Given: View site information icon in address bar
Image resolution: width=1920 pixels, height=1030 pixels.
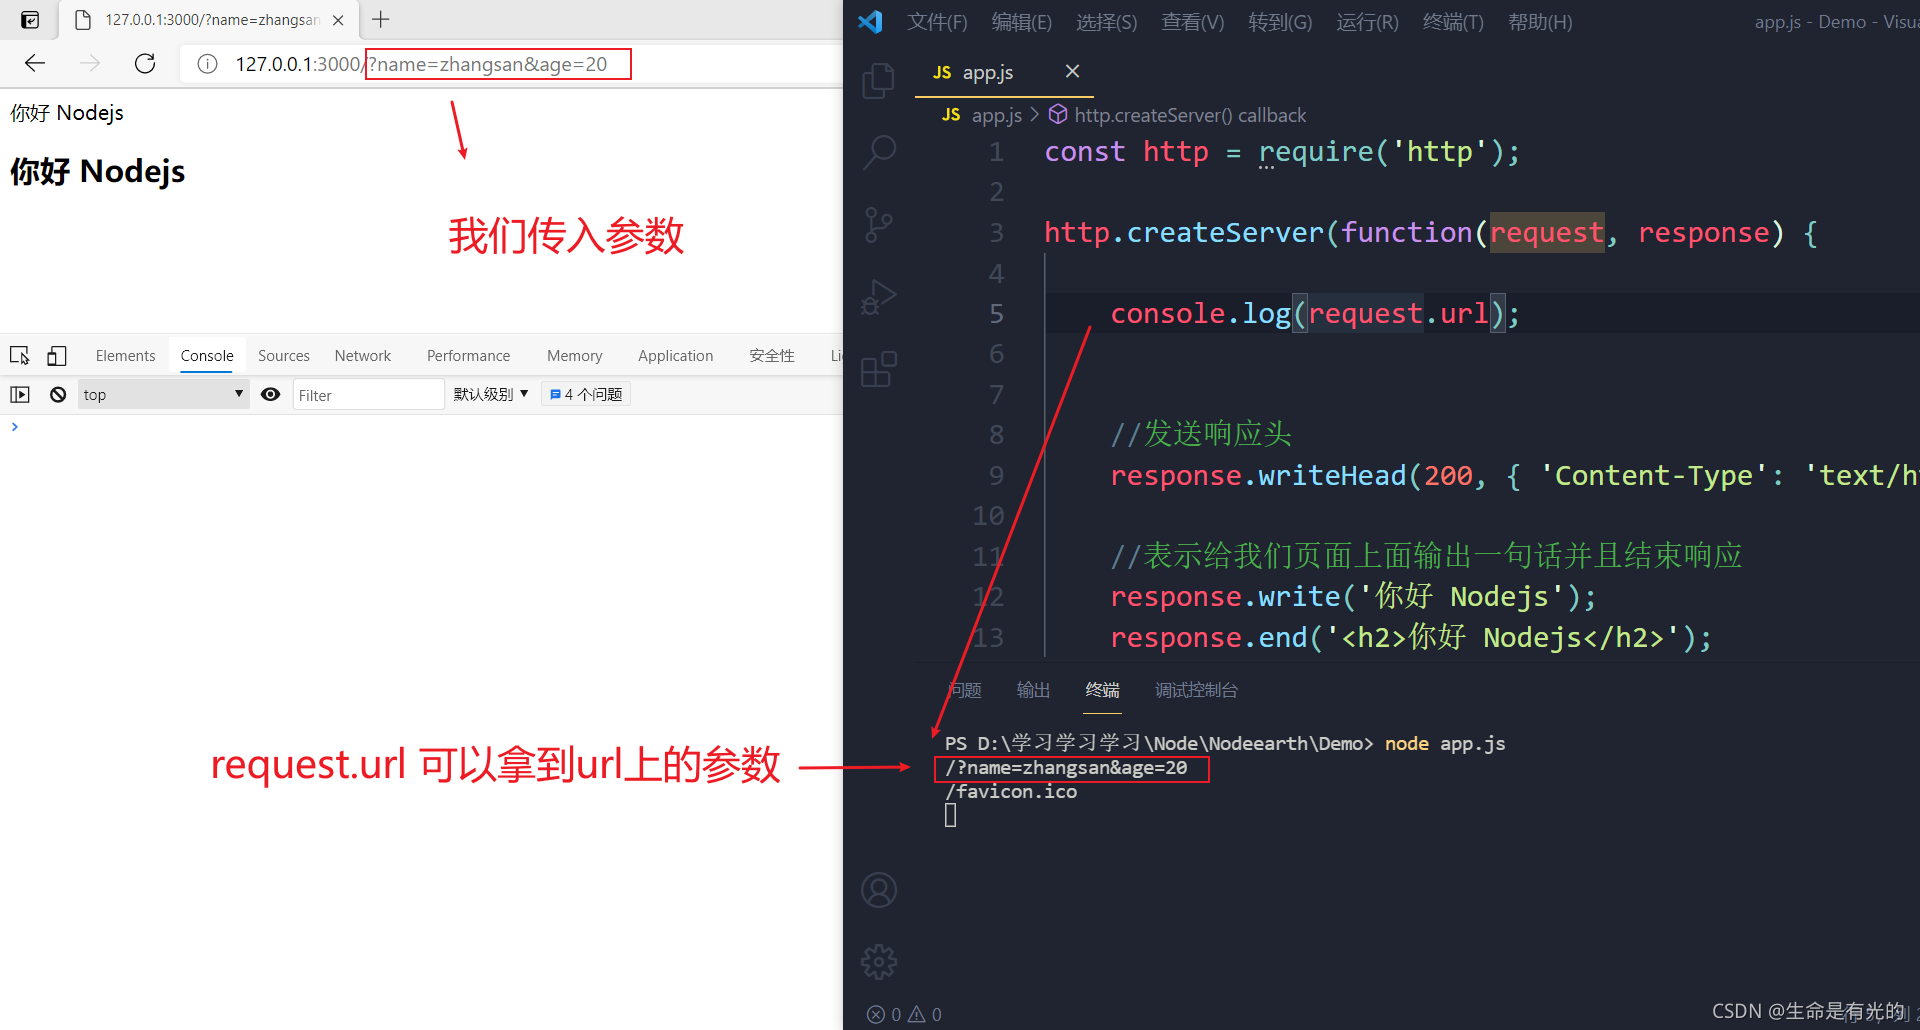Looking at the screenshot, I should tap(207, 64).
